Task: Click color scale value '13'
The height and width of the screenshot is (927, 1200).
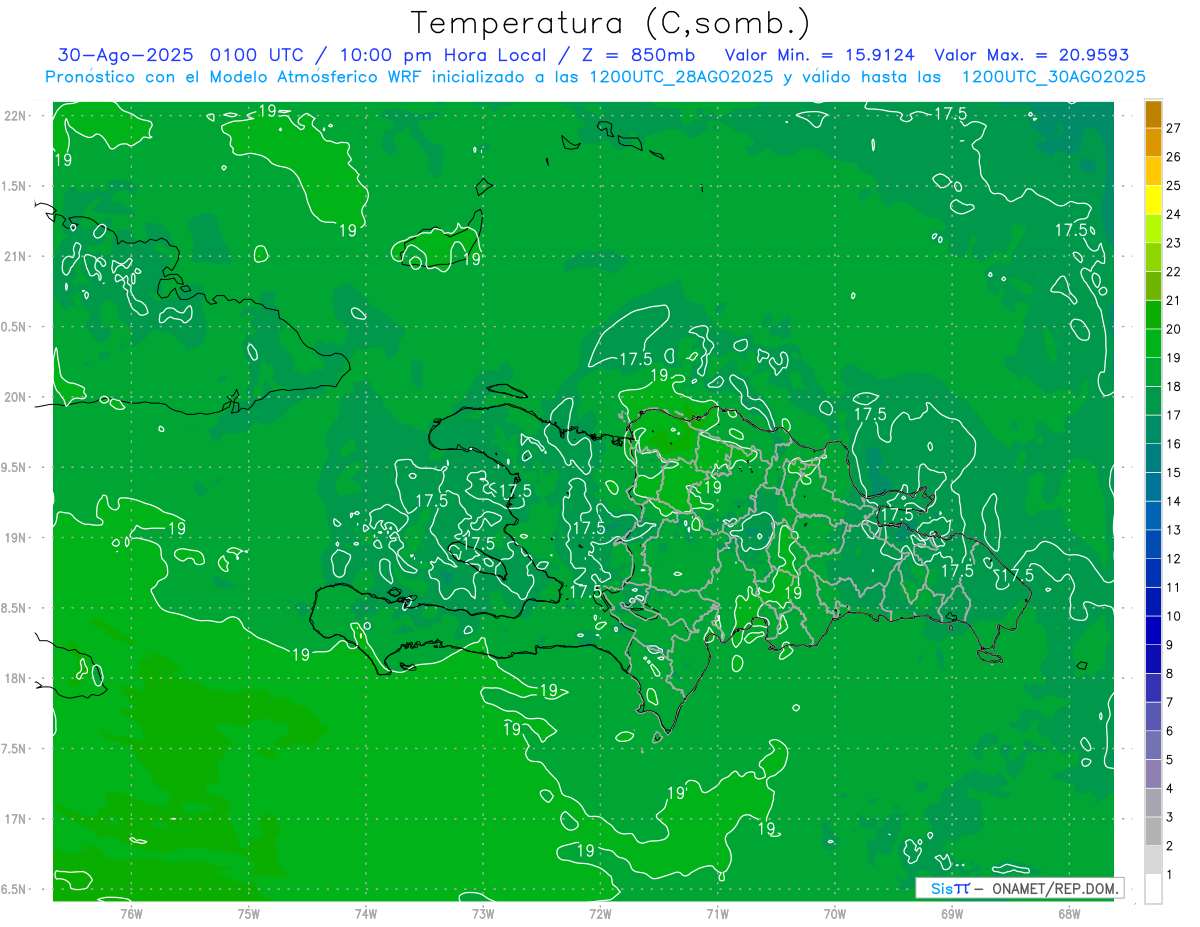Action: point(1173,530)
